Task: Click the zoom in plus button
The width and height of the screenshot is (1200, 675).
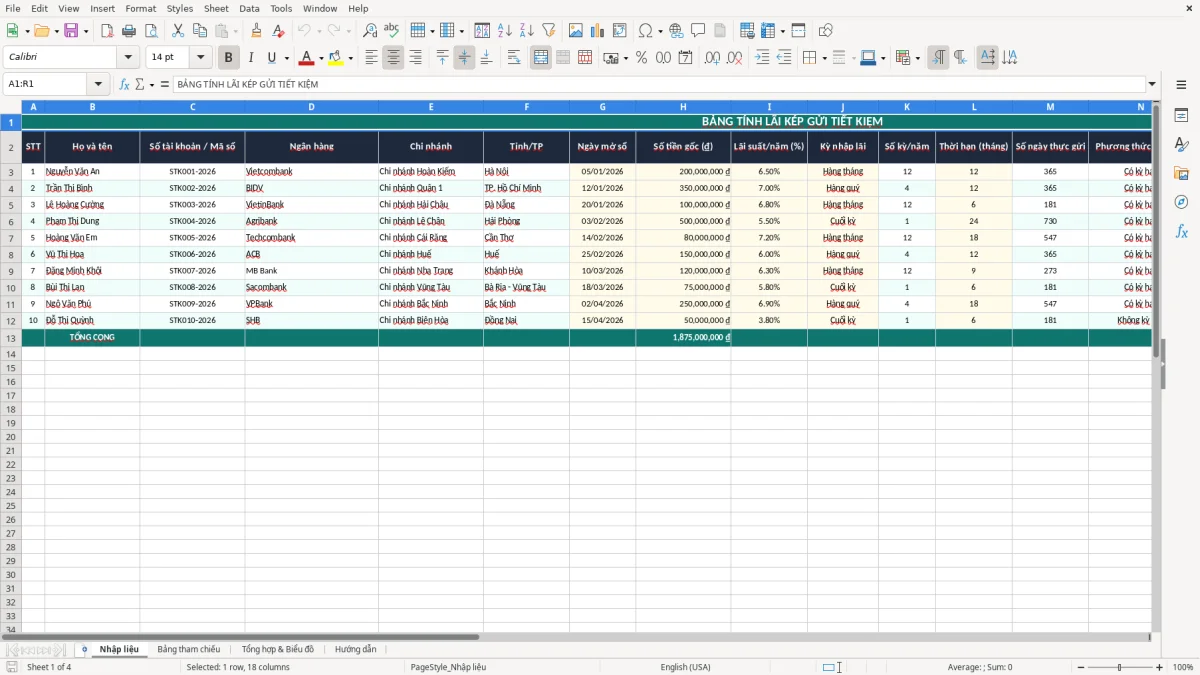Action: (1159, 667)
